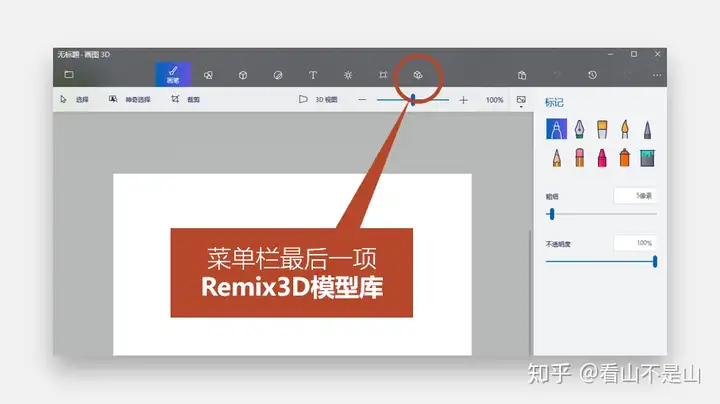720x404 pixels.
Task: Select the Watercolor brush
Action: [x=624, y=129]
